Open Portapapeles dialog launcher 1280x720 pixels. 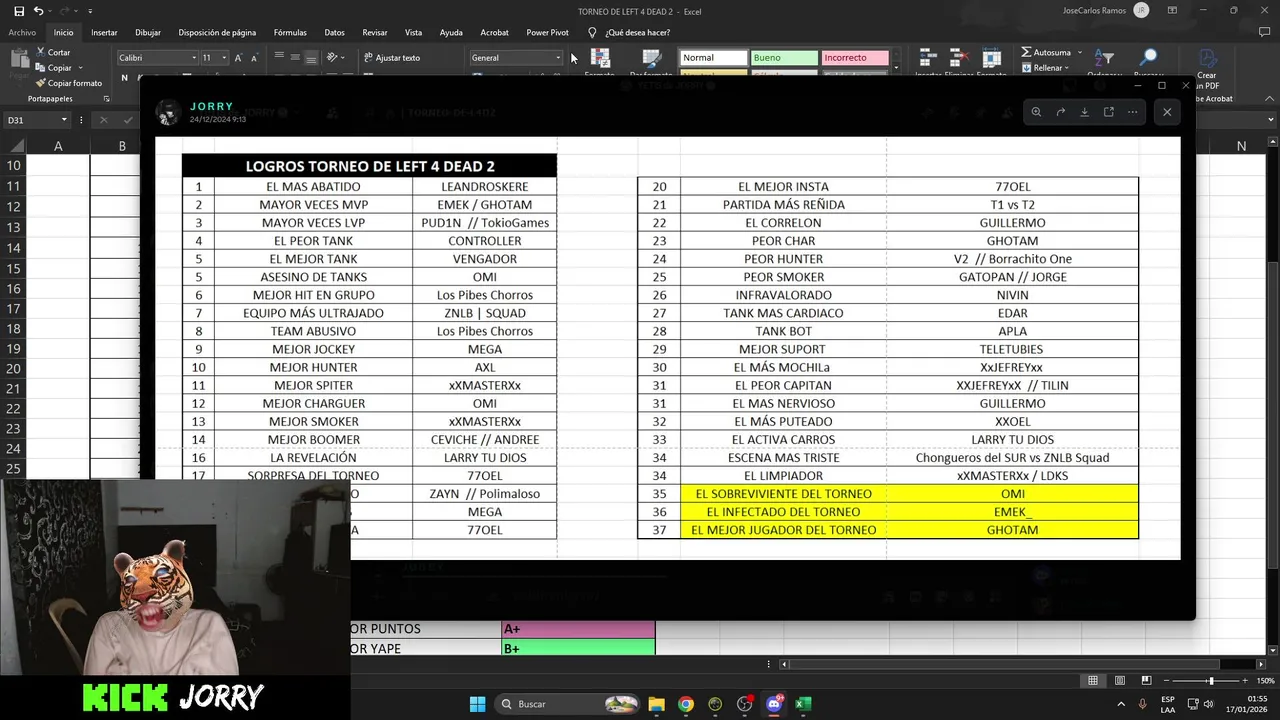click(109, 99)
